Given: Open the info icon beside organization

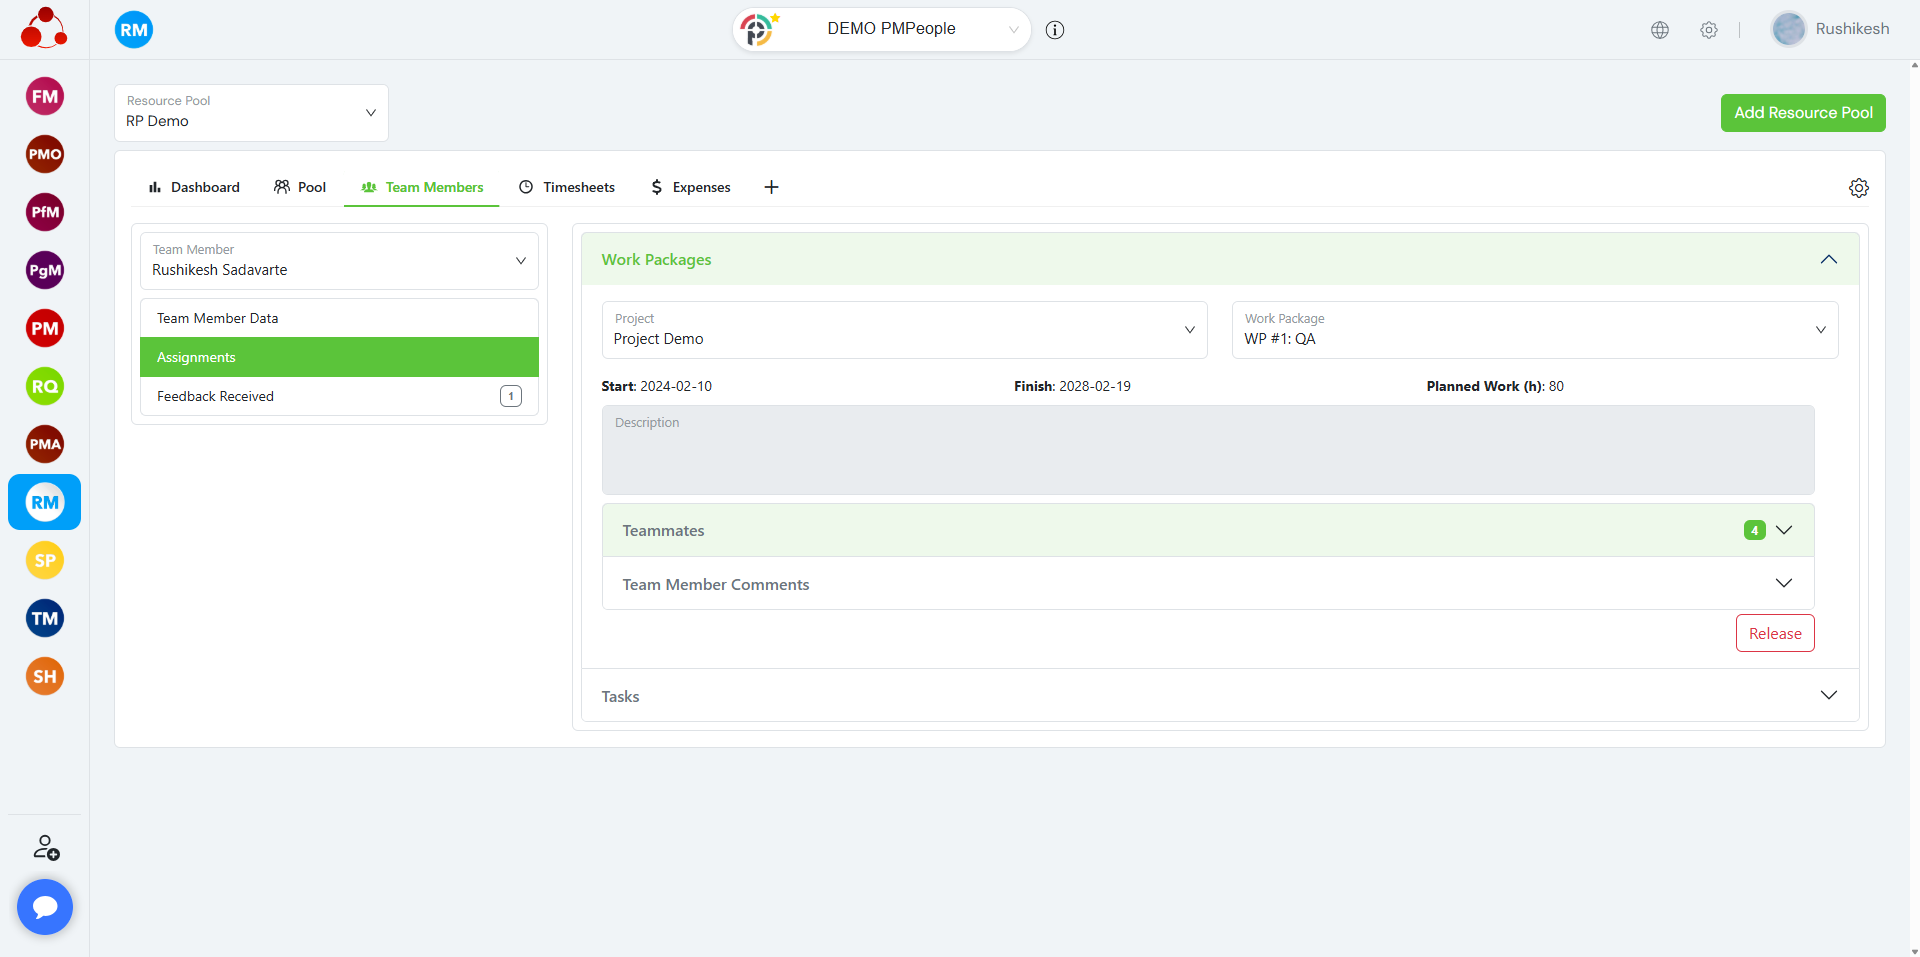Looking at the screenshot, I should [x=1055, y=30].
